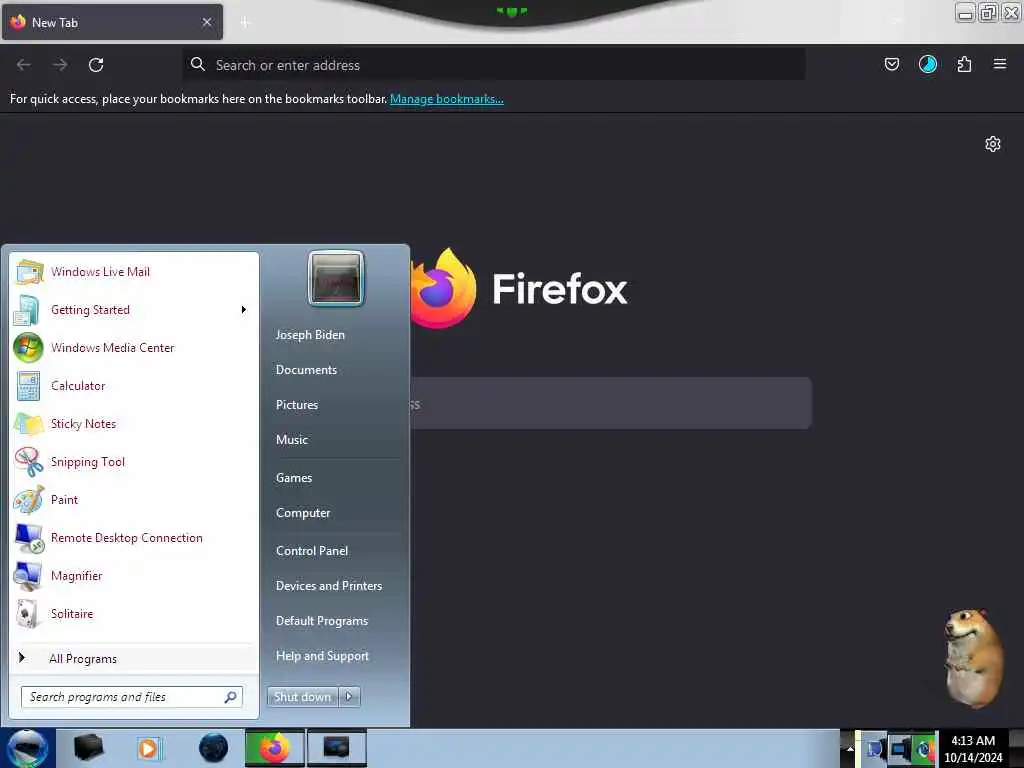Open Firefox extensions puzzle icon
The image size is (1024, 768).
(964, 64)
